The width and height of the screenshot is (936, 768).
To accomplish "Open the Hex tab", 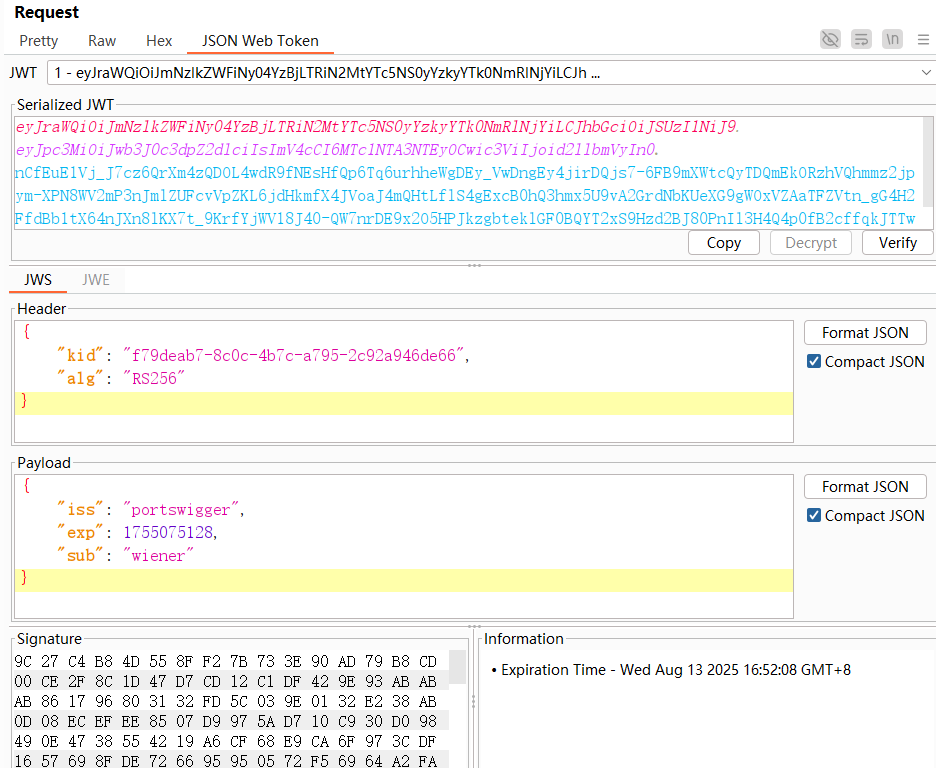I will 159,41.
